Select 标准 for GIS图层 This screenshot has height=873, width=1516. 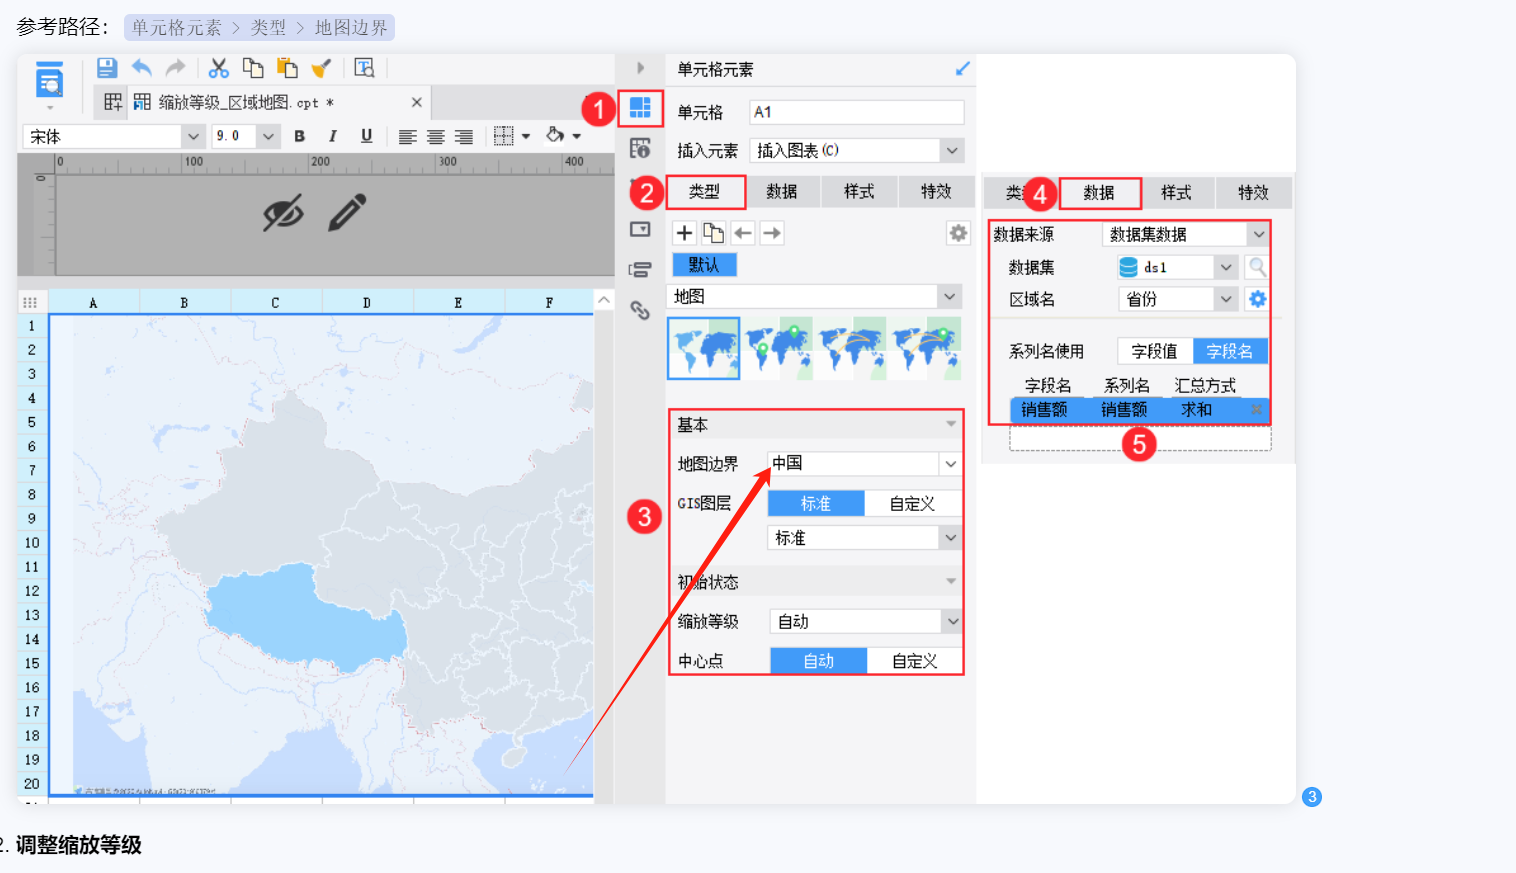point(816,504)
